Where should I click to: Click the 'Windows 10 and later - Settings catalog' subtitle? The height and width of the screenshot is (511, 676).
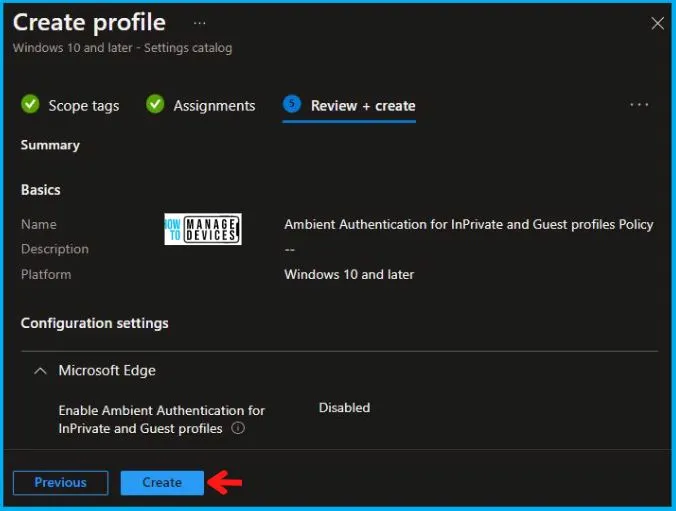[122, 48]
